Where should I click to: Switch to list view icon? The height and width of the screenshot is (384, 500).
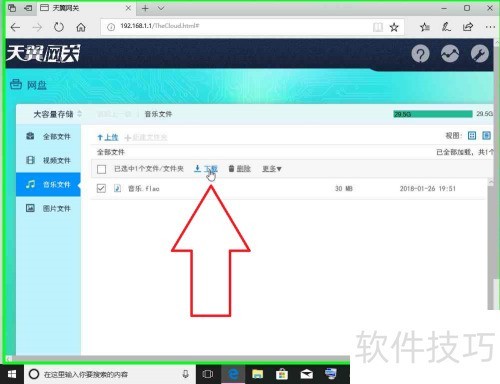[x=486, y=135]
